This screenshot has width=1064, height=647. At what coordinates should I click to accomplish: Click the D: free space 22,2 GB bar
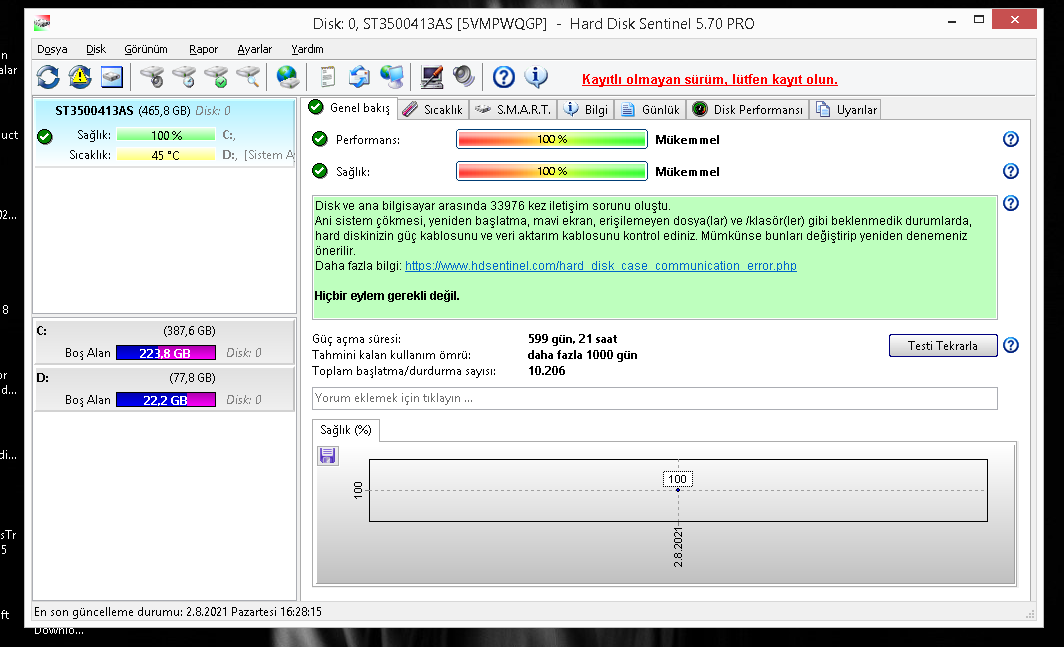[166, 400]
